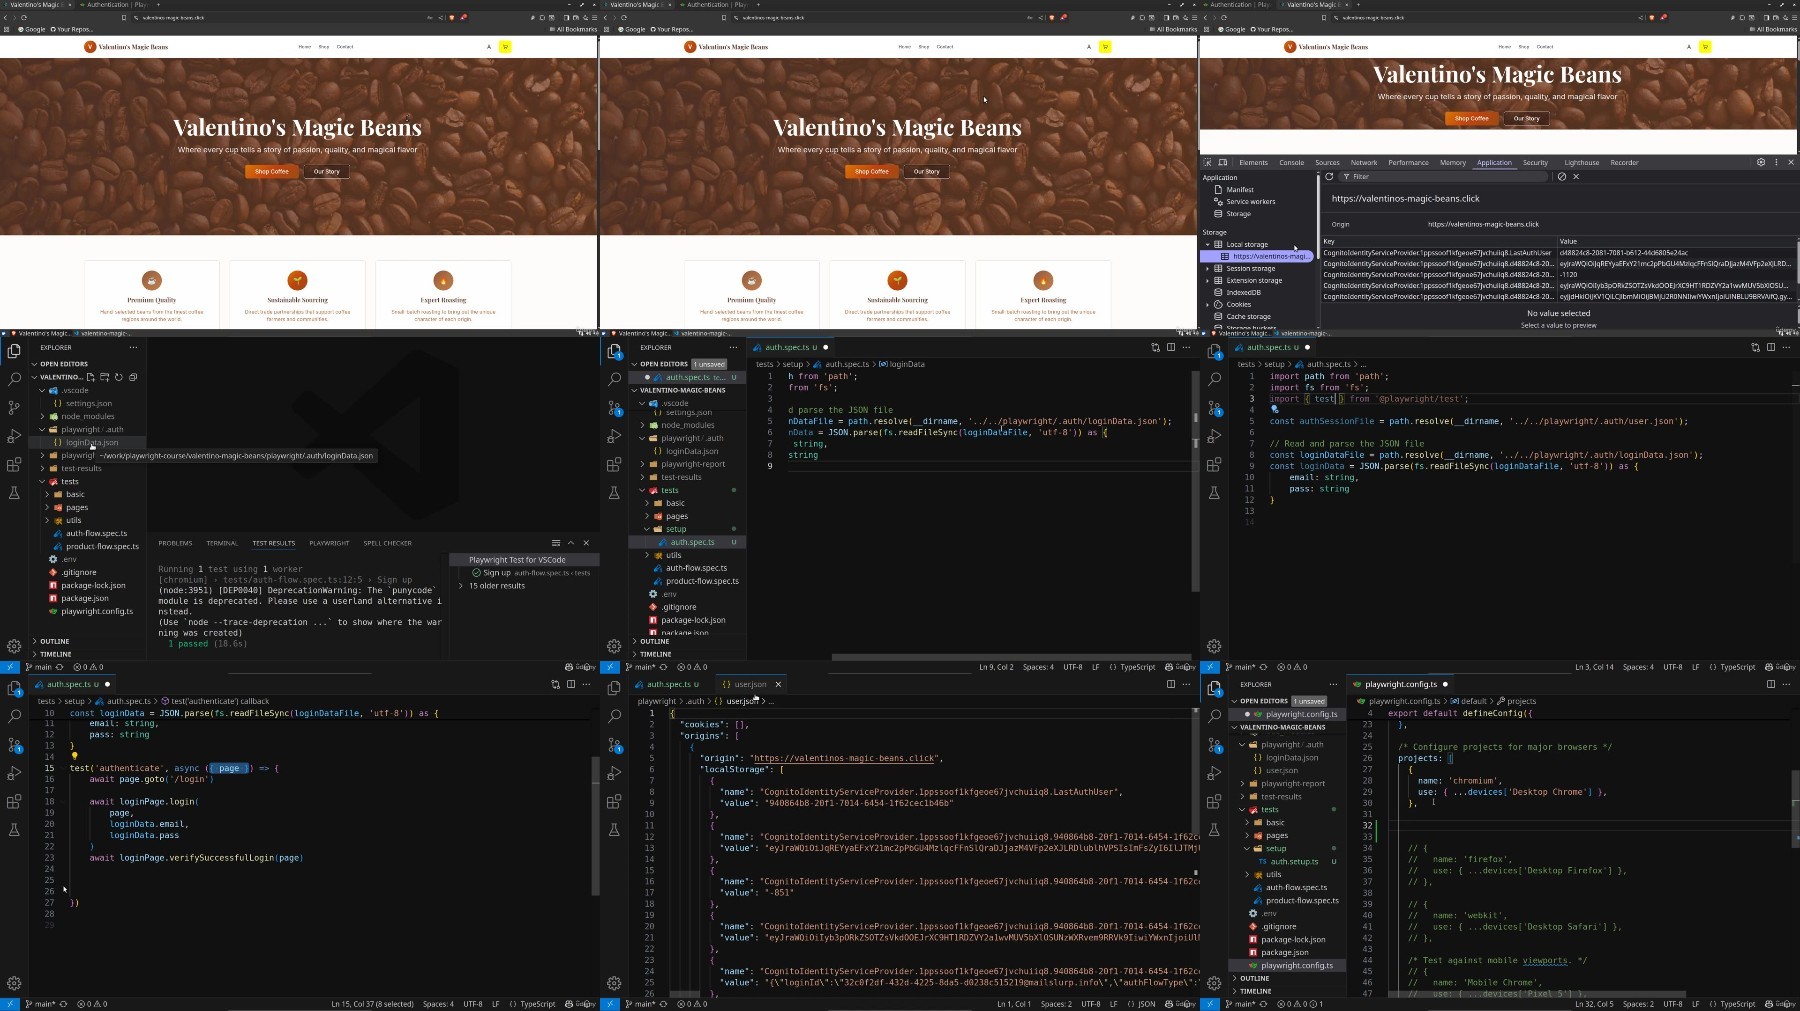Expand the Session storage node
Viewport: 1800px width, 1011px height.
(x=1208, y=268)
